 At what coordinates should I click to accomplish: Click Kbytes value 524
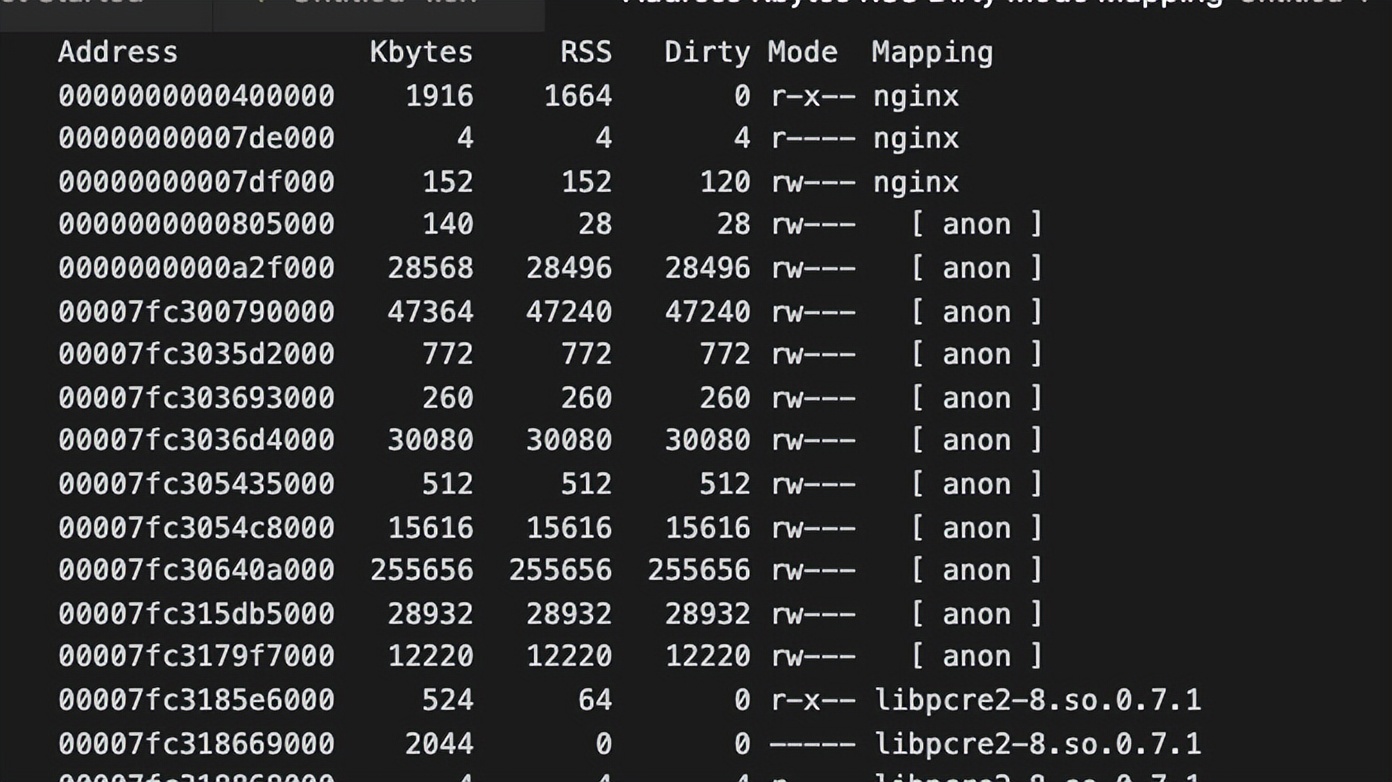(x=447, y=700)
